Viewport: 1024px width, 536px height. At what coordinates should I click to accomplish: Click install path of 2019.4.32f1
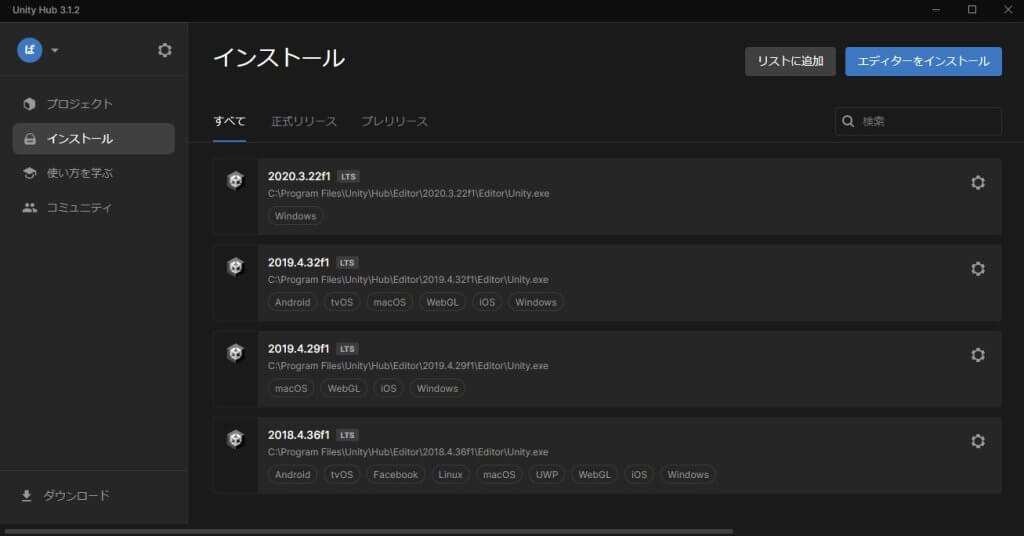coord(408,279)
